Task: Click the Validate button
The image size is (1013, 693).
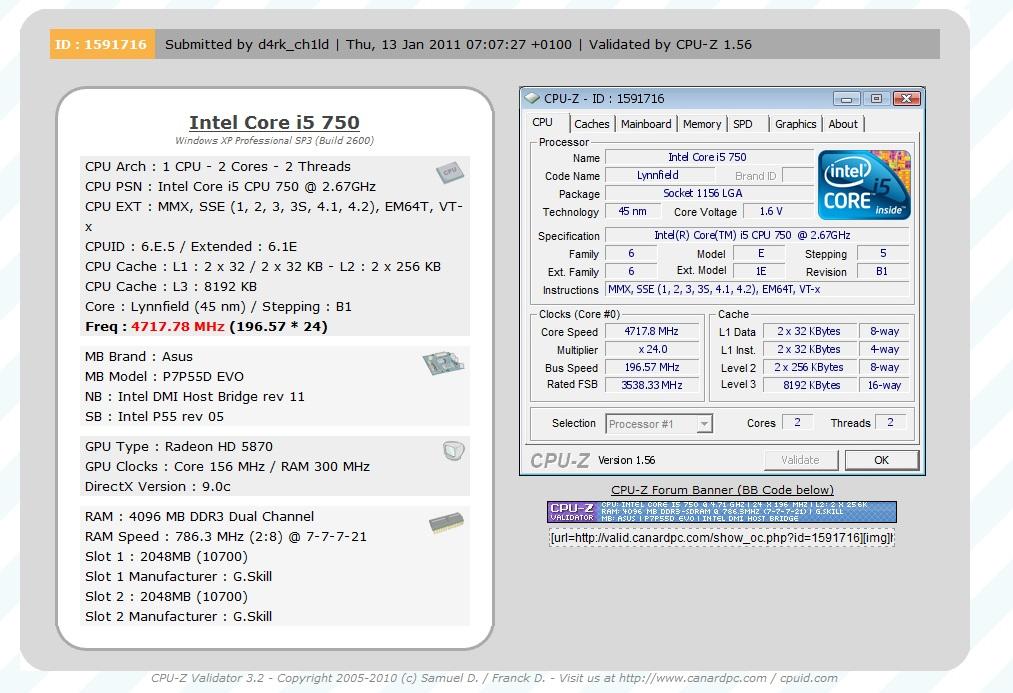Action: click(800, 460)
